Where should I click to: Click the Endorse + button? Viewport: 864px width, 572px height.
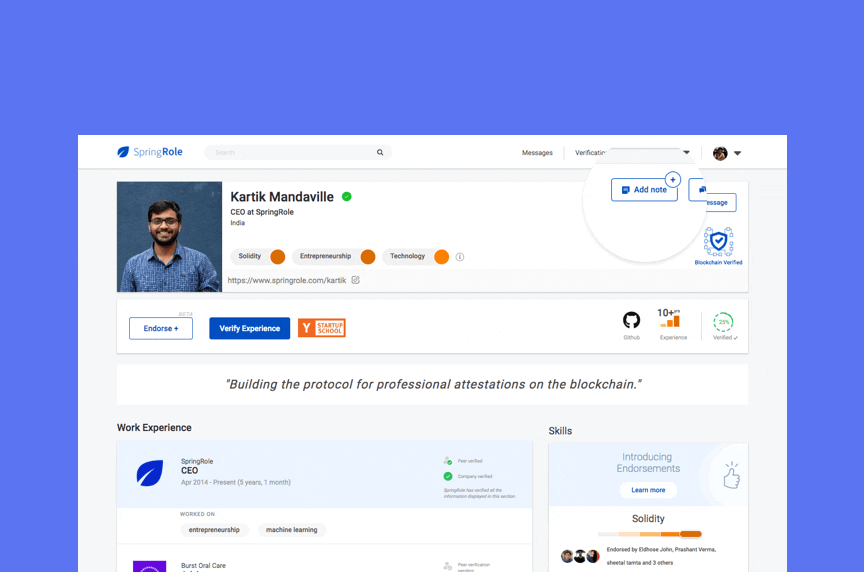[161, 328]
